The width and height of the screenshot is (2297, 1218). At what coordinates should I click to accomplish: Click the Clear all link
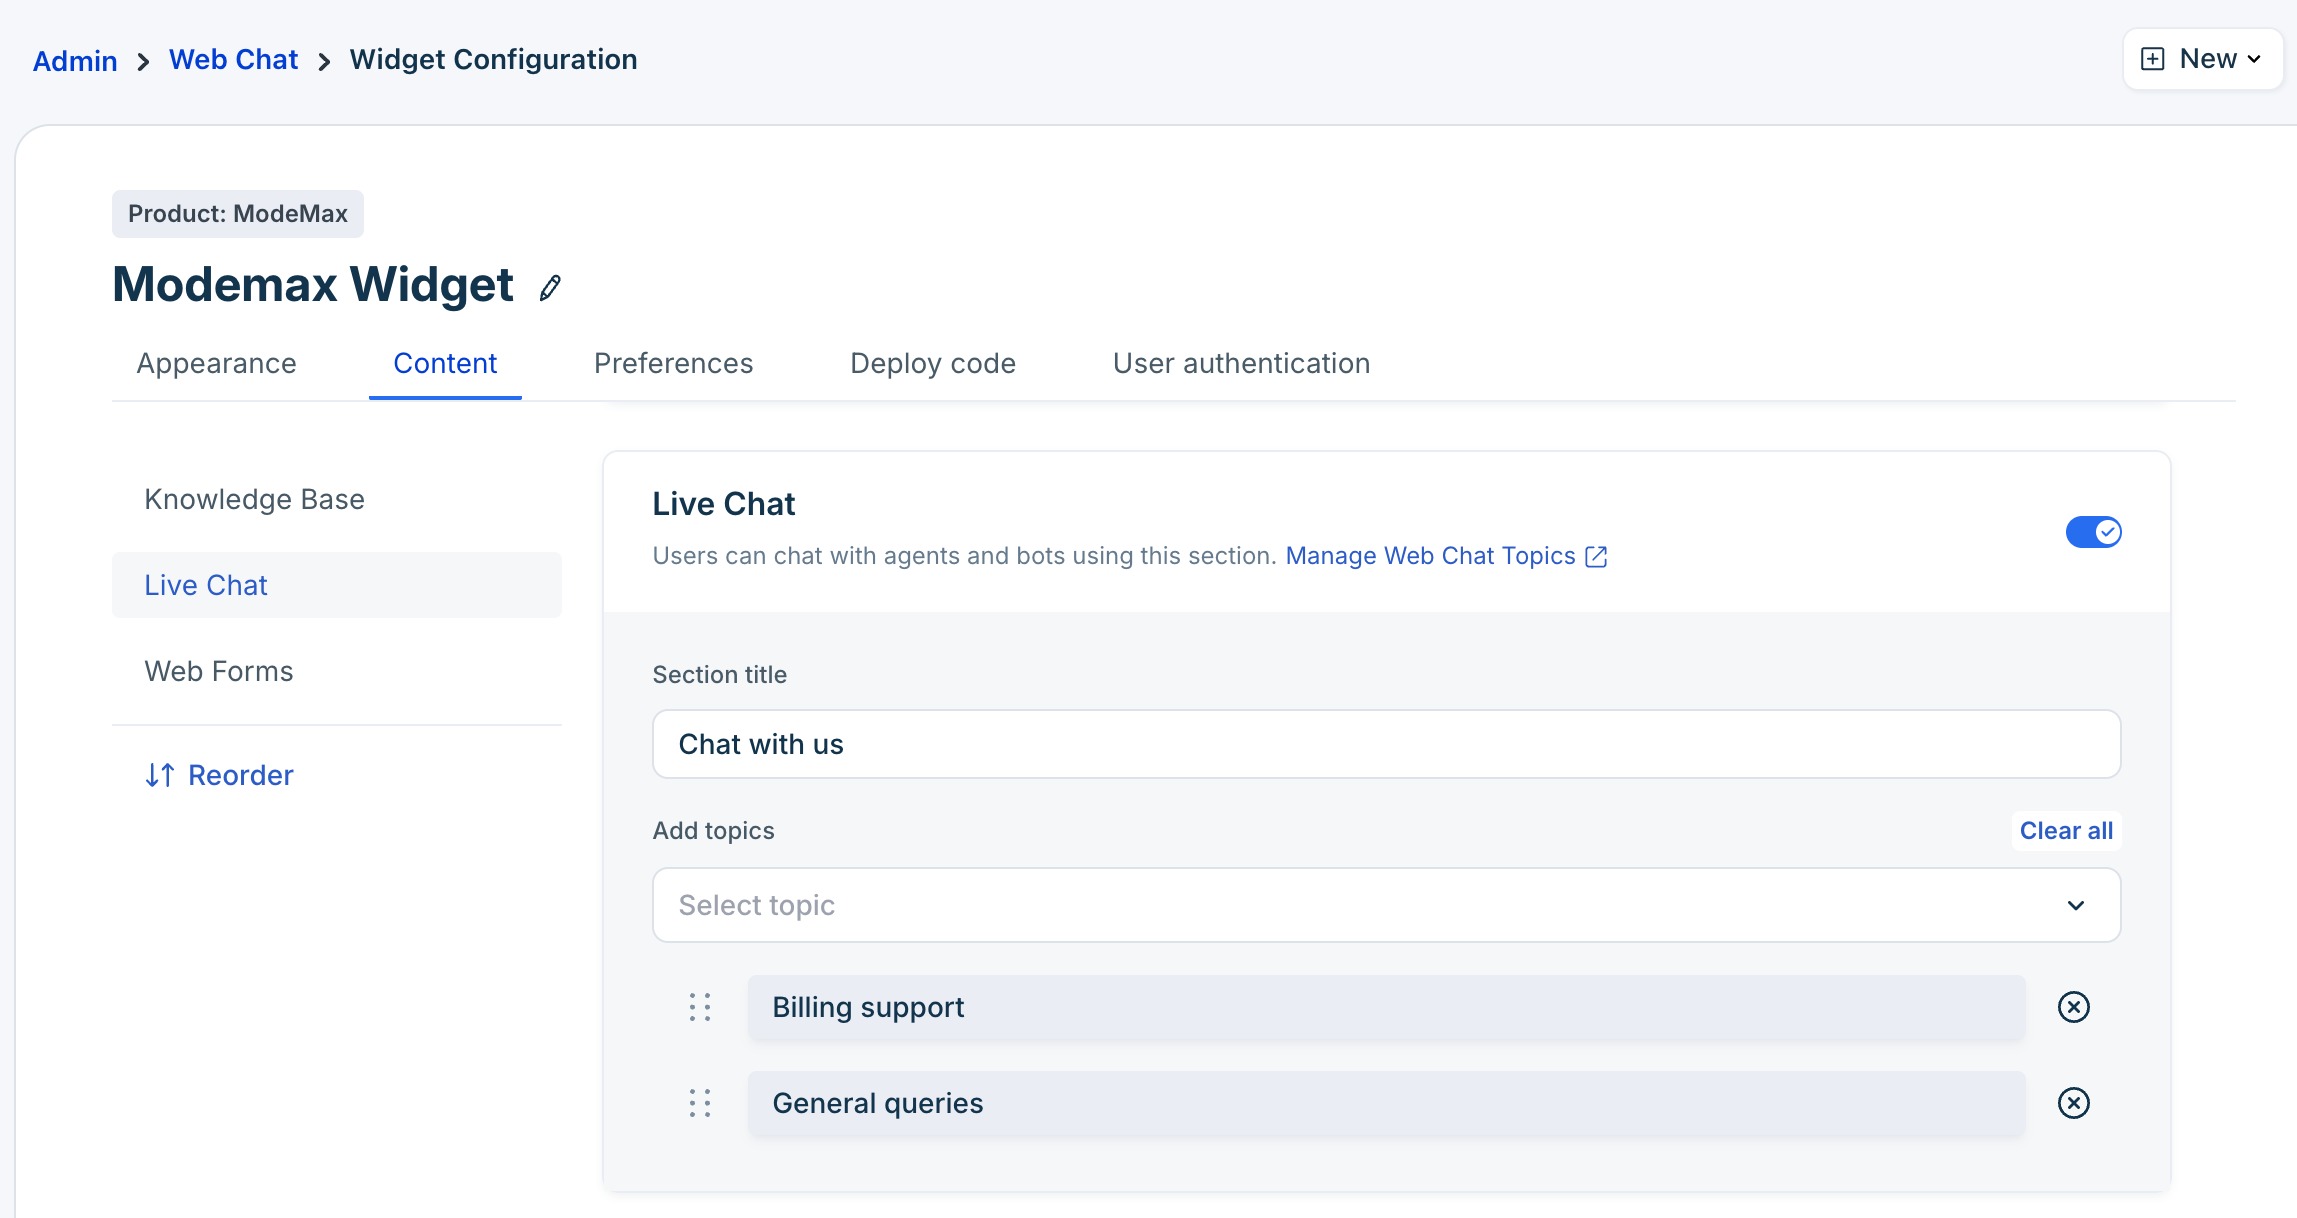click(2065, 831)
